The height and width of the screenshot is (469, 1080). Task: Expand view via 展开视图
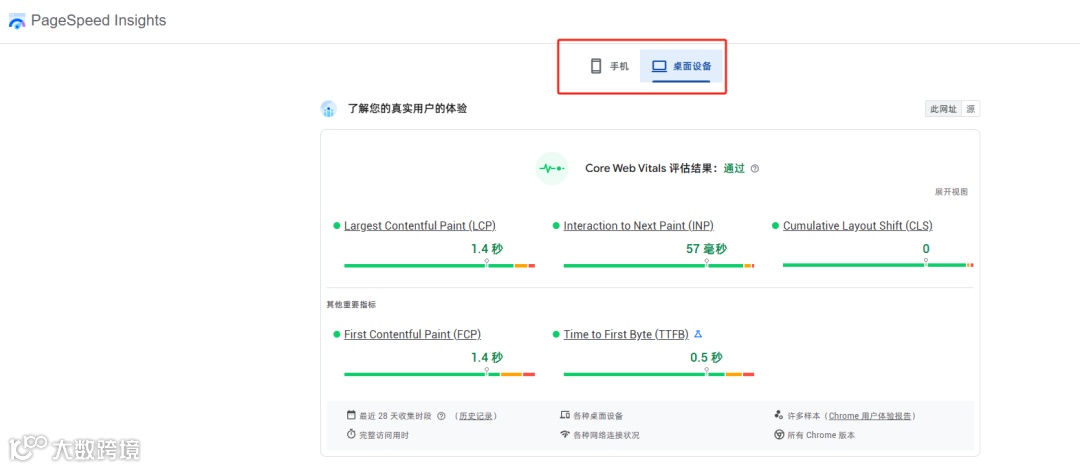click(x=951, y=192)
